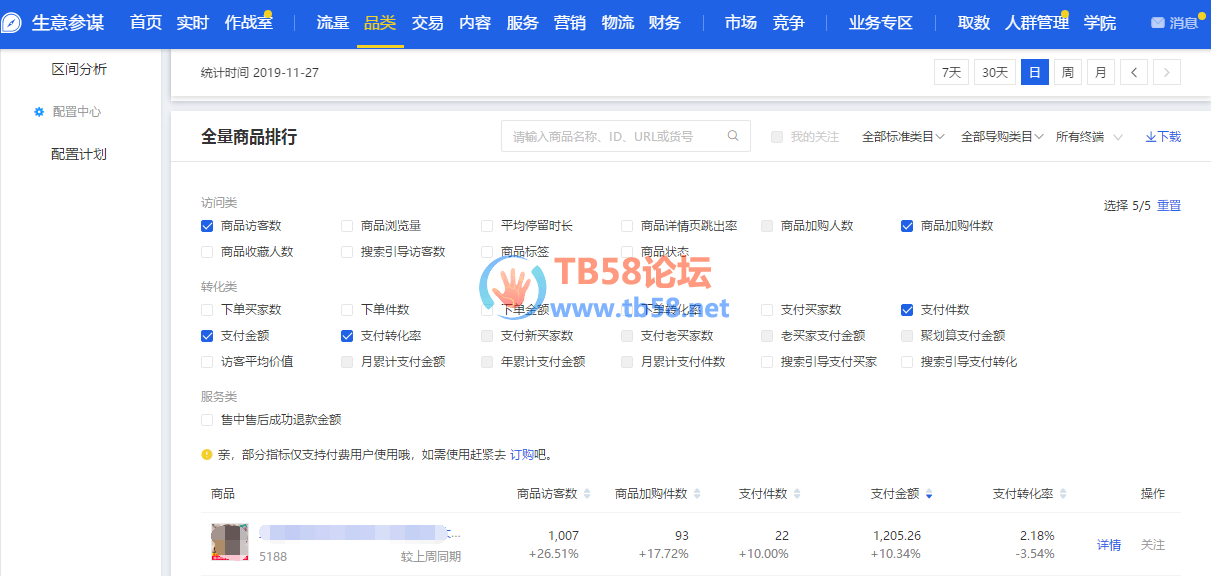
Task: Open 学院 menu
Action: click(1100, 23)
